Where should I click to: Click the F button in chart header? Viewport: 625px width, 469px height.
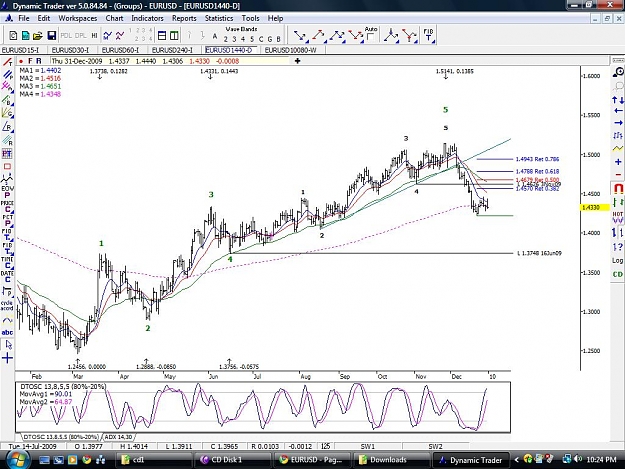30,61
